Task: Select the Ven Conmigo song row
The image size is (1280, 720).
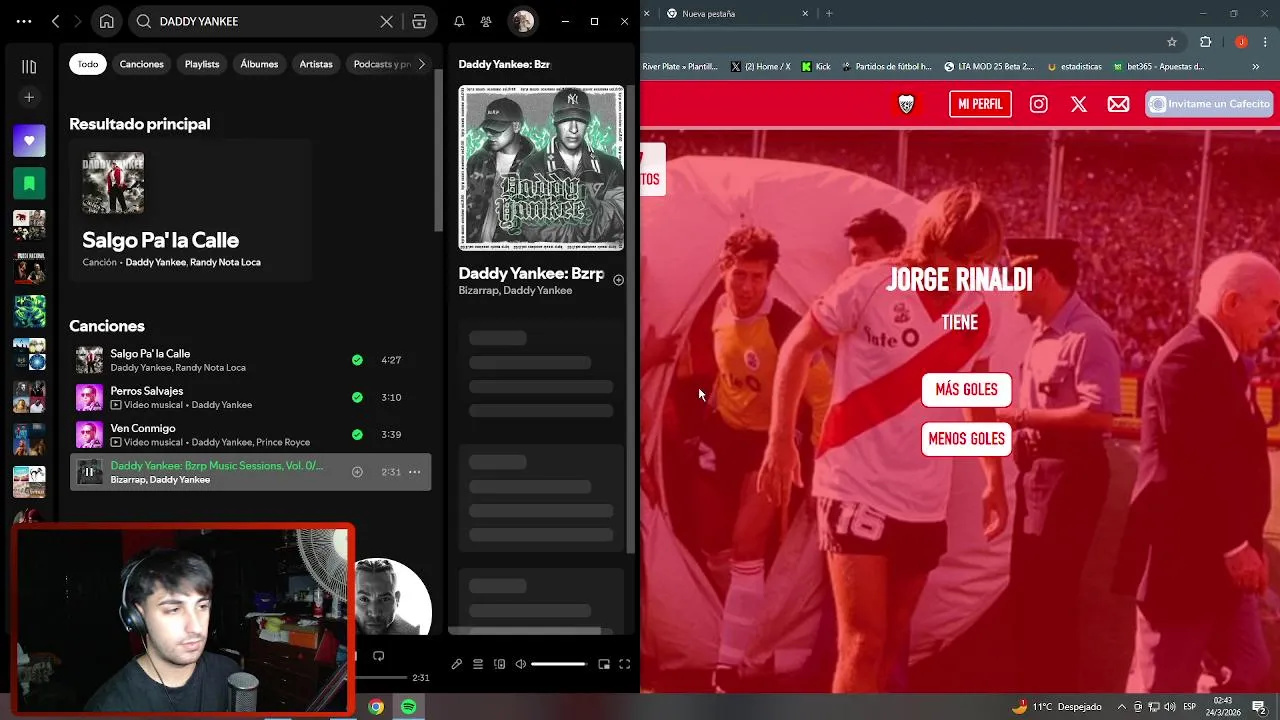Action: tap(250, 434)
